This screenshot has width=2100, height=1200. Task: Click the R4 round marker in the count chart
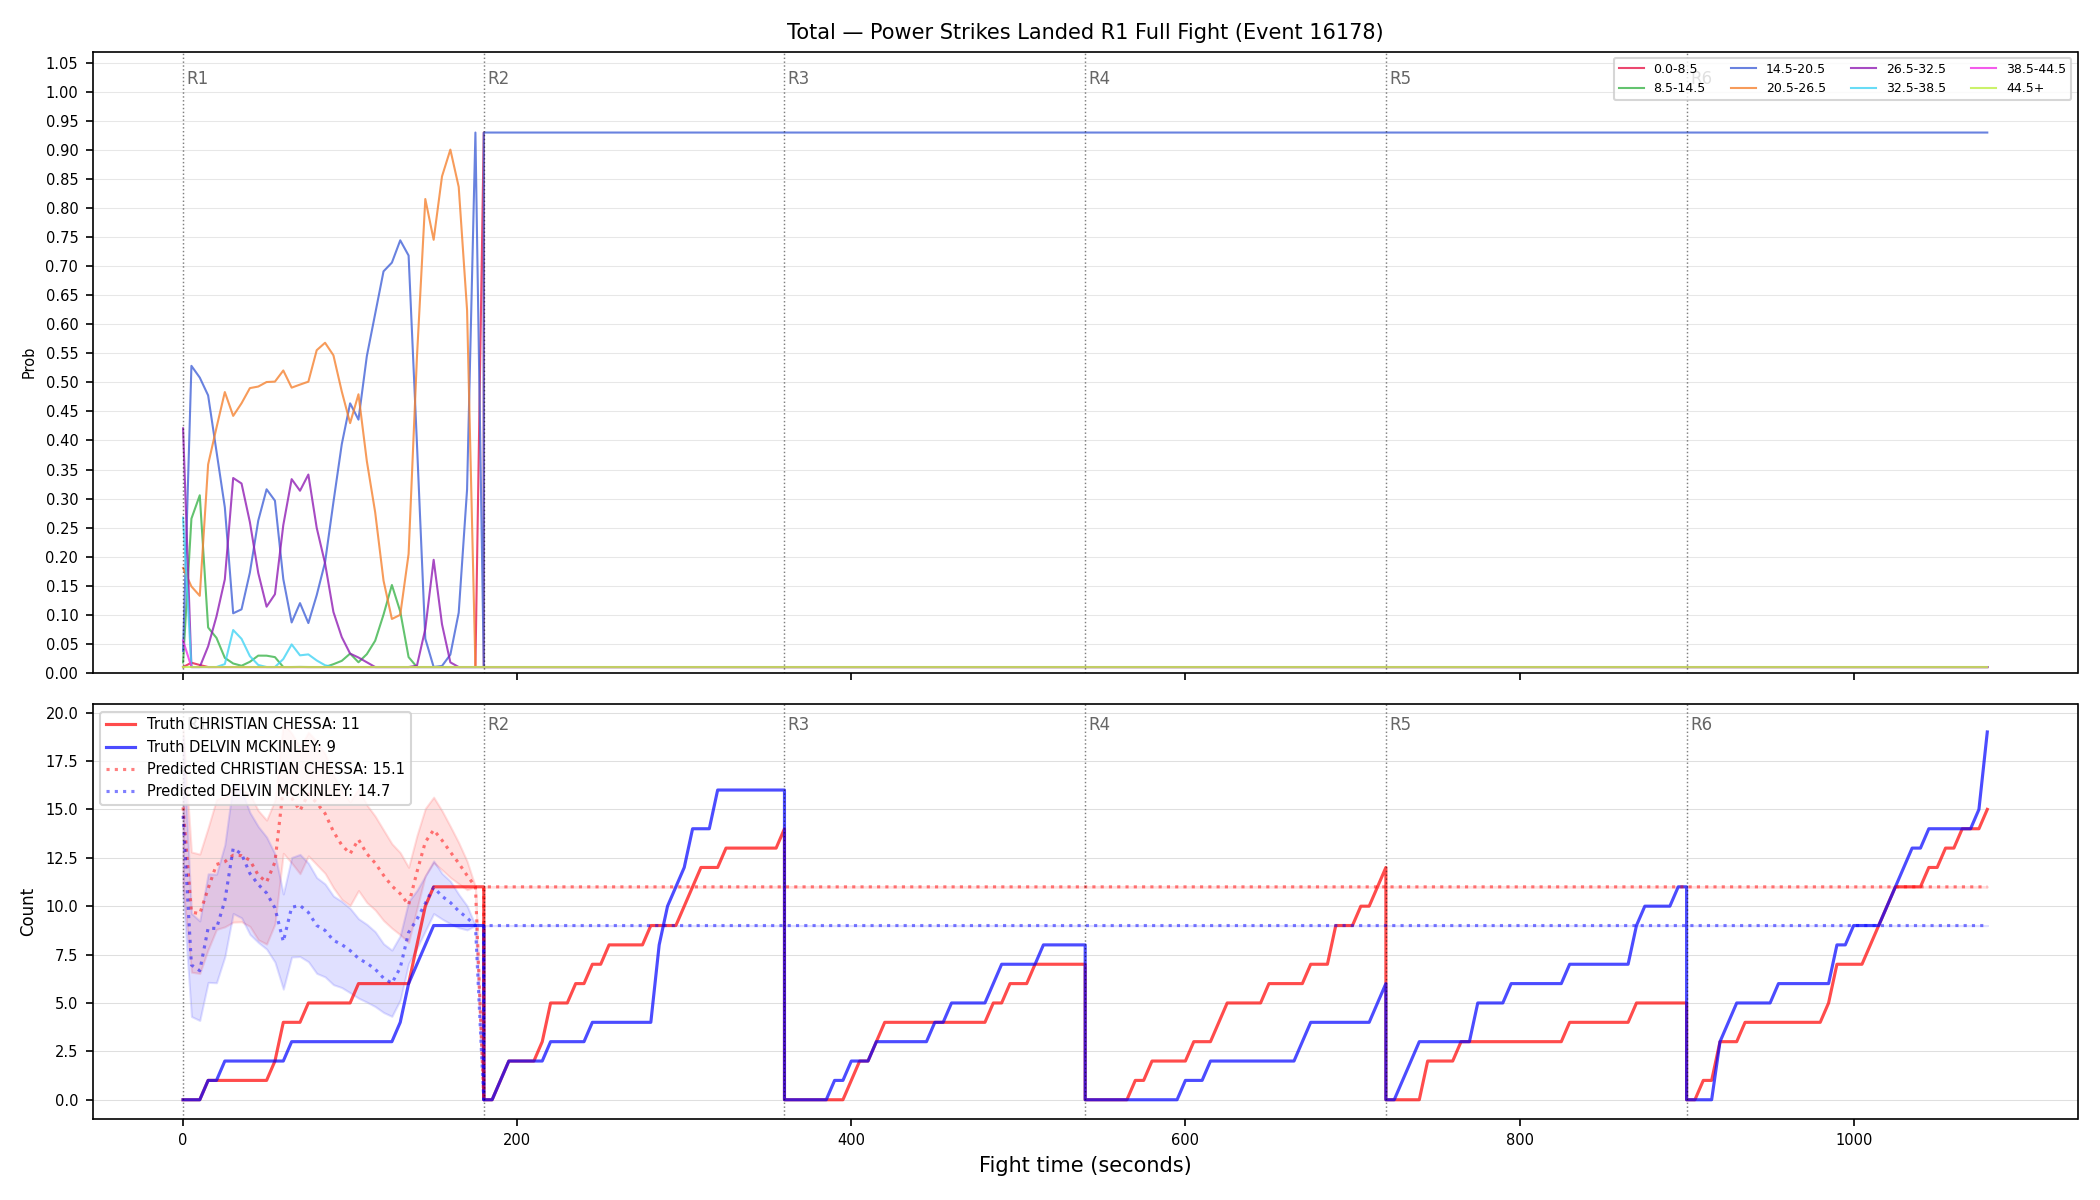coord(1099,724)
